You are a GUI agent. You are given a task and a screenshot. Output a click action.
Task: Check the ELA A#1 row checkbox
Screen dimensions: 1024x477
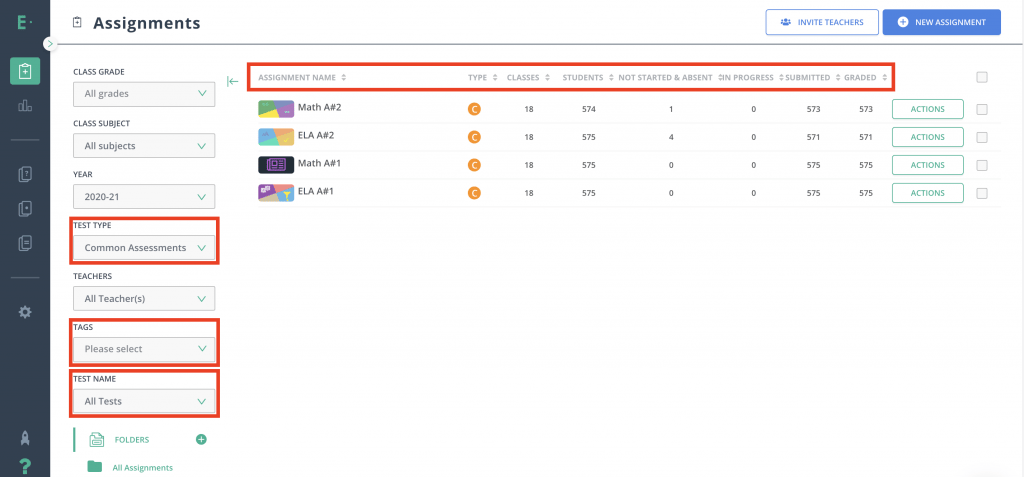(982, 193)
